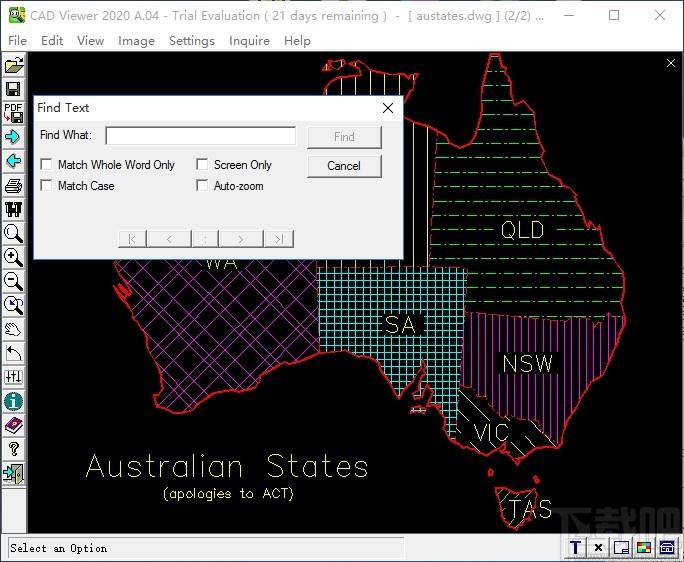Click the Cancel button in Find Text
This screenshot has width=684, height=562.
pyautogui.click(x=344, y=166)
